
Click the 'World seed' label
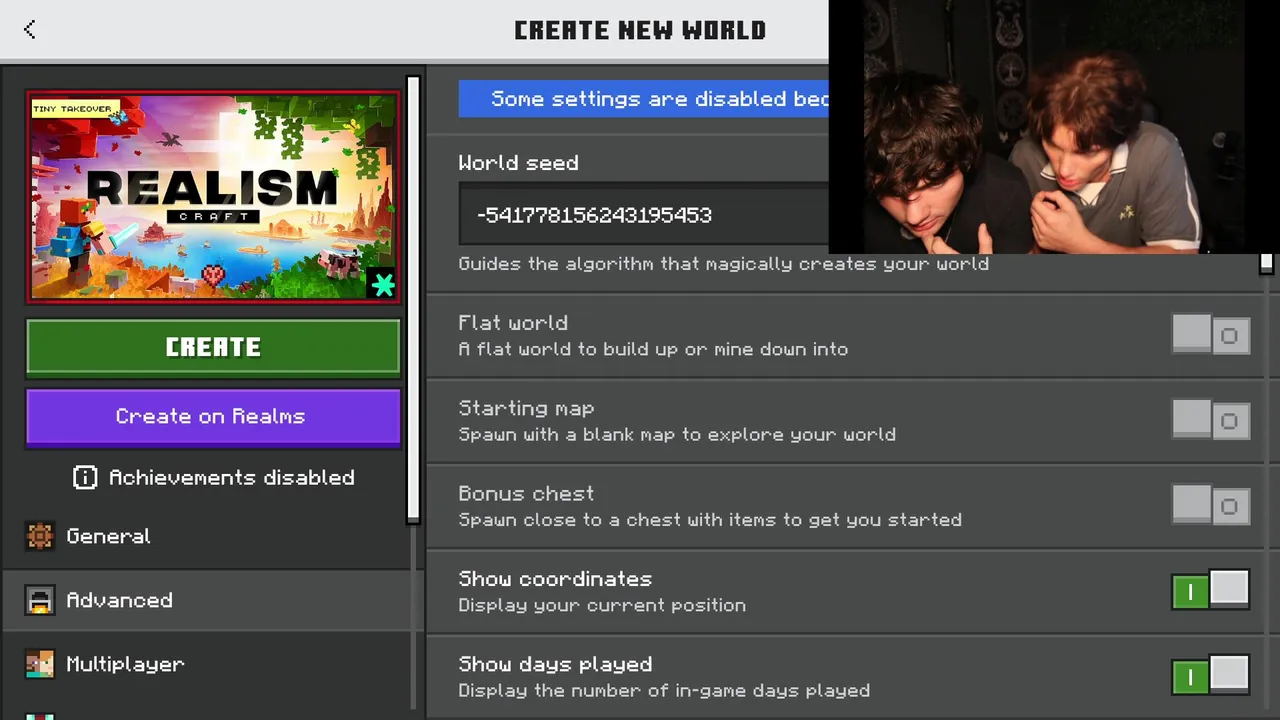(518, 163)
